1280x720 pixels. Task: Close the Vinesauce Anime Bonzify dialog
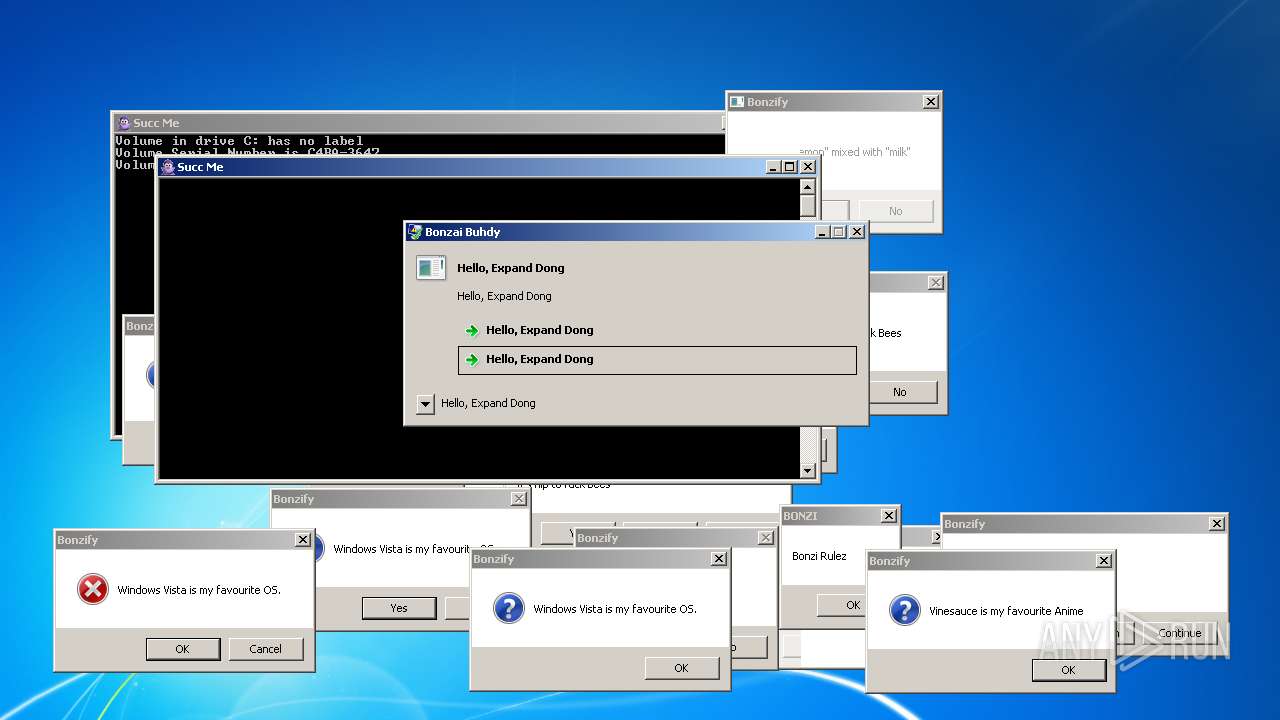click(1104, 561)
